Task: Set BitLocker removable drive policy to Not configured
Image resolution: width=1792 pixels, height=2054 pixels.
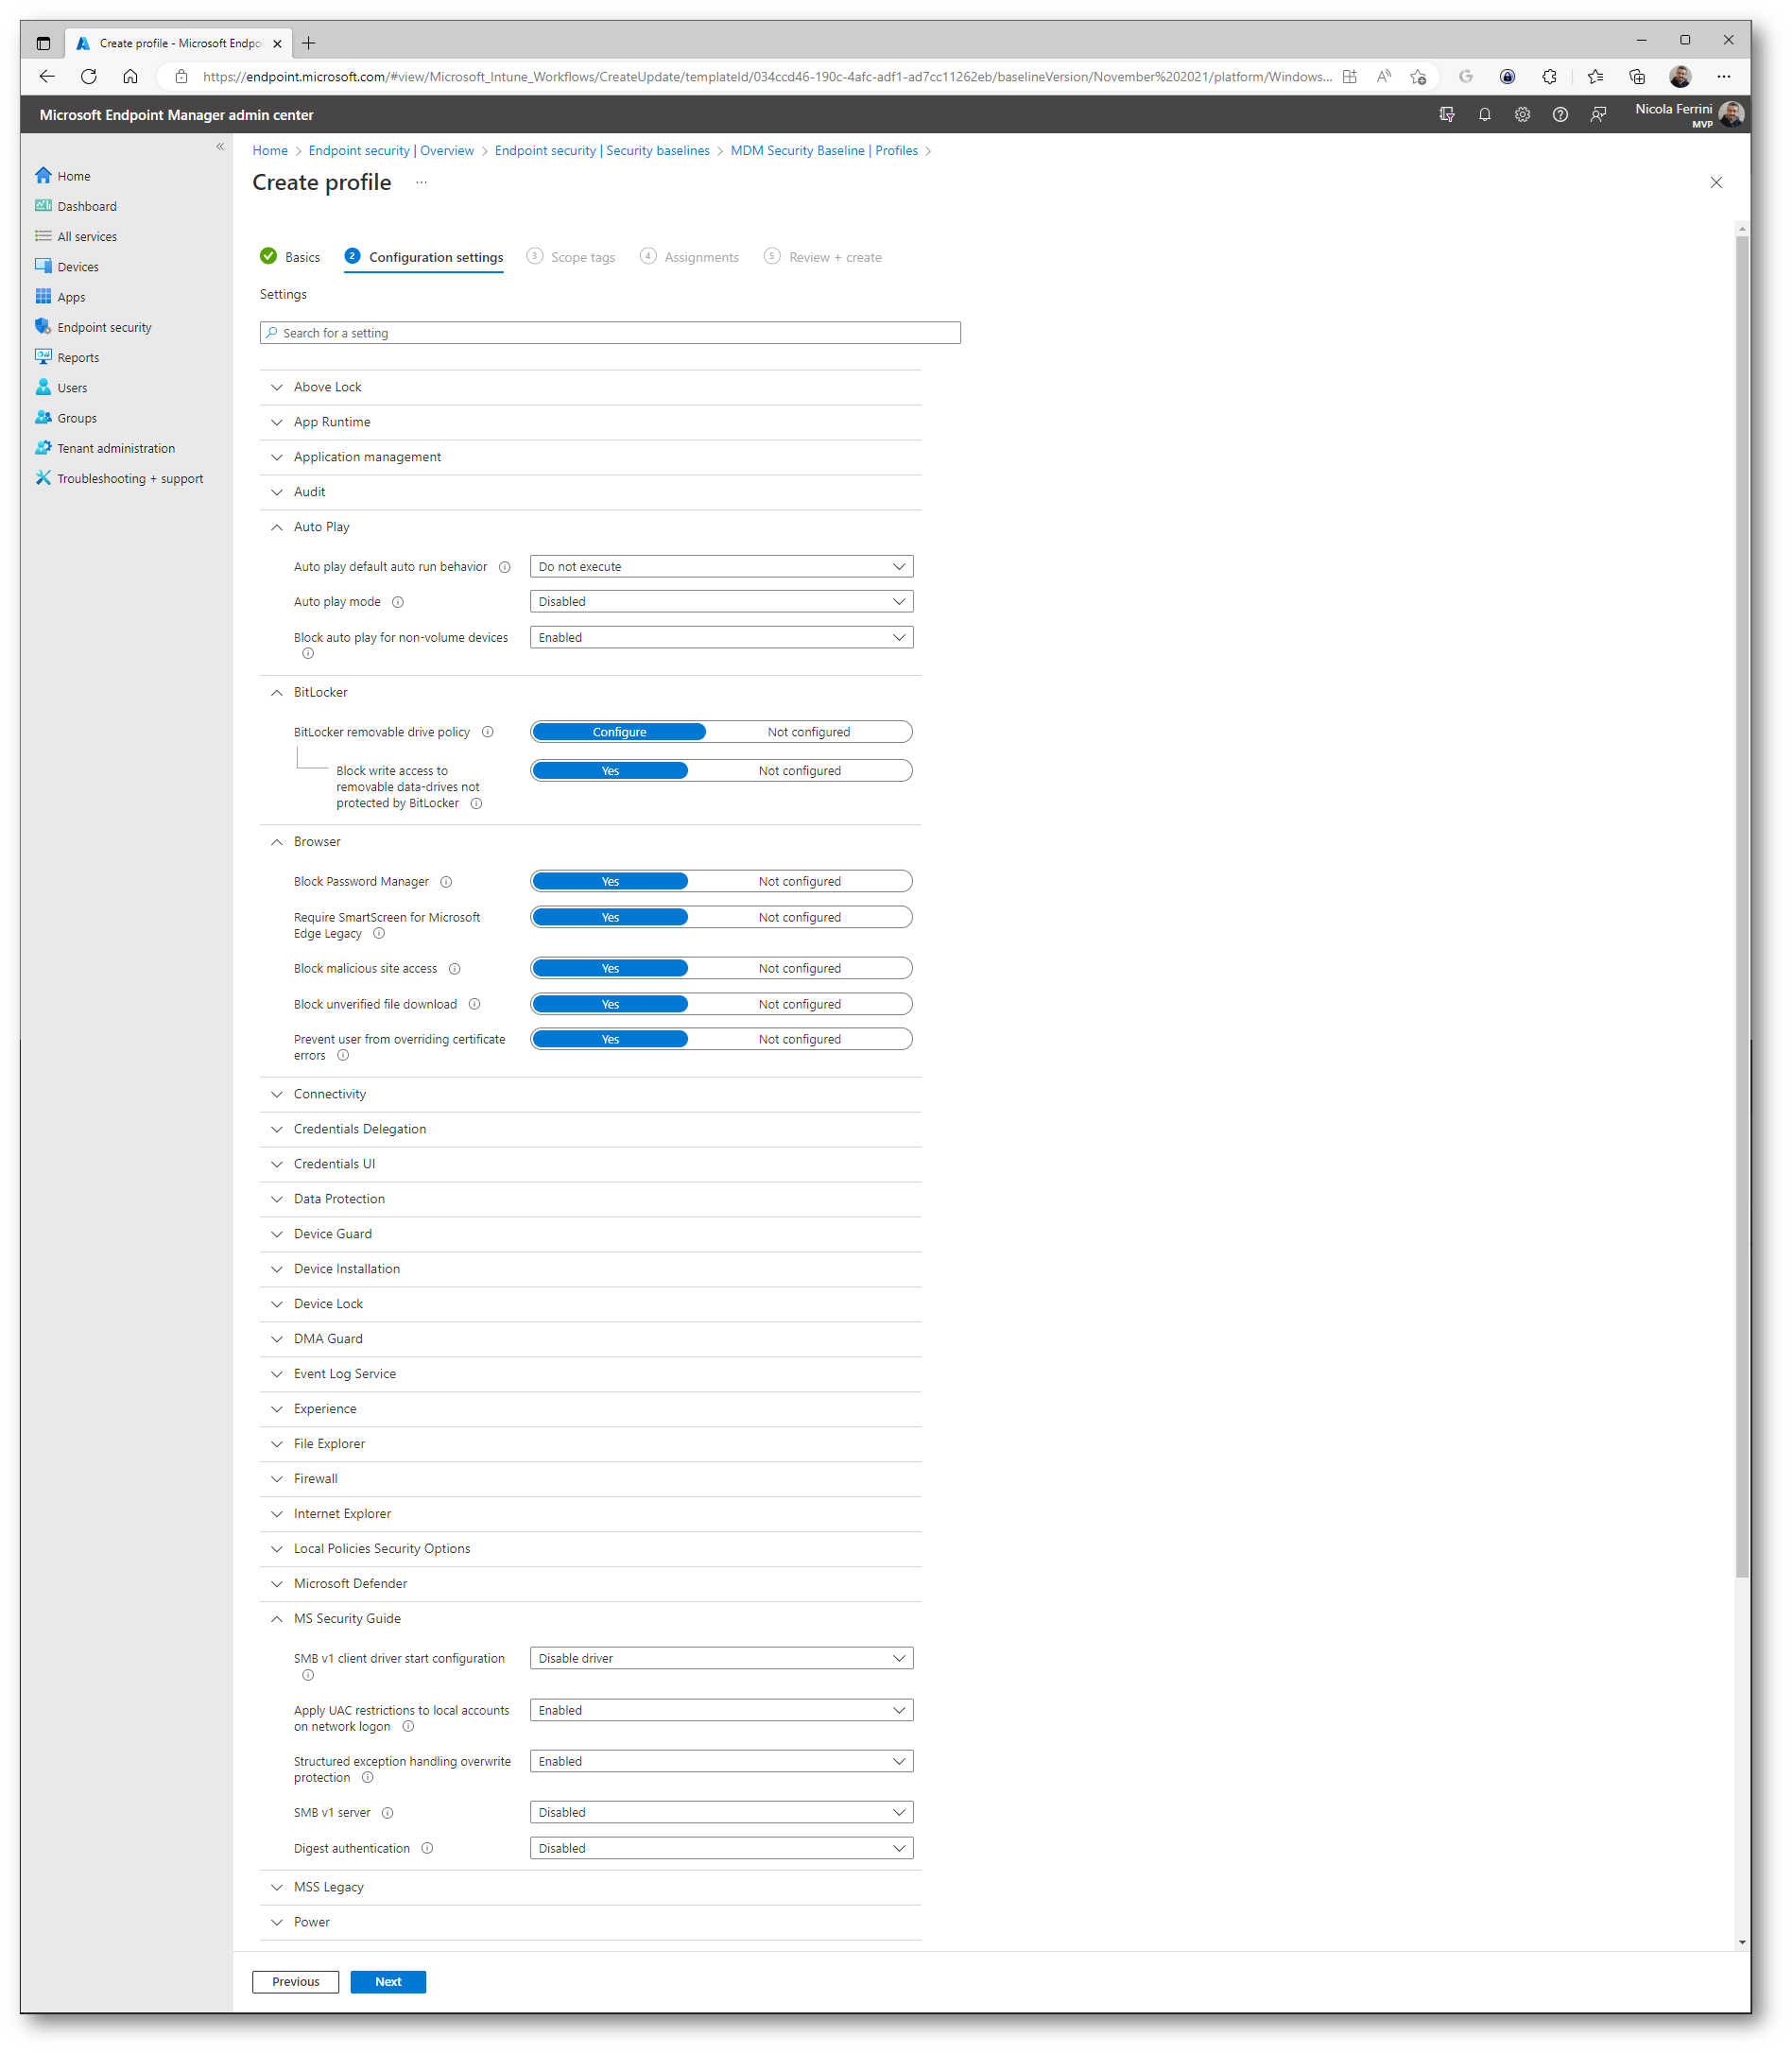Action: pos(809,732)
